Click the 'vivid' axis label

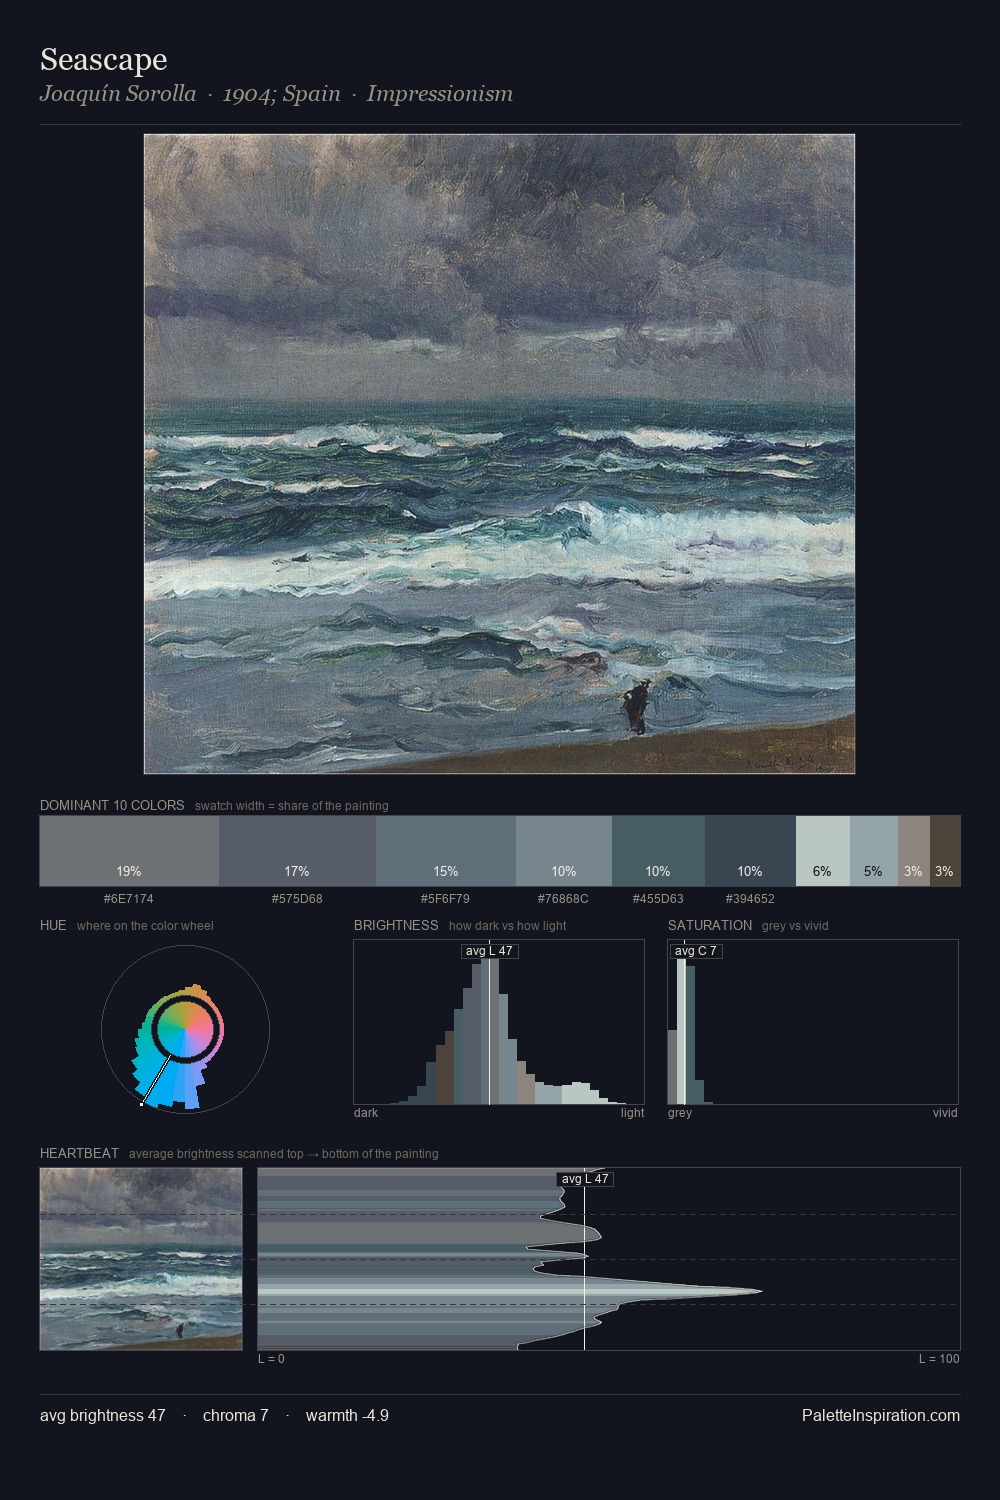click(x=945, y=1112)
